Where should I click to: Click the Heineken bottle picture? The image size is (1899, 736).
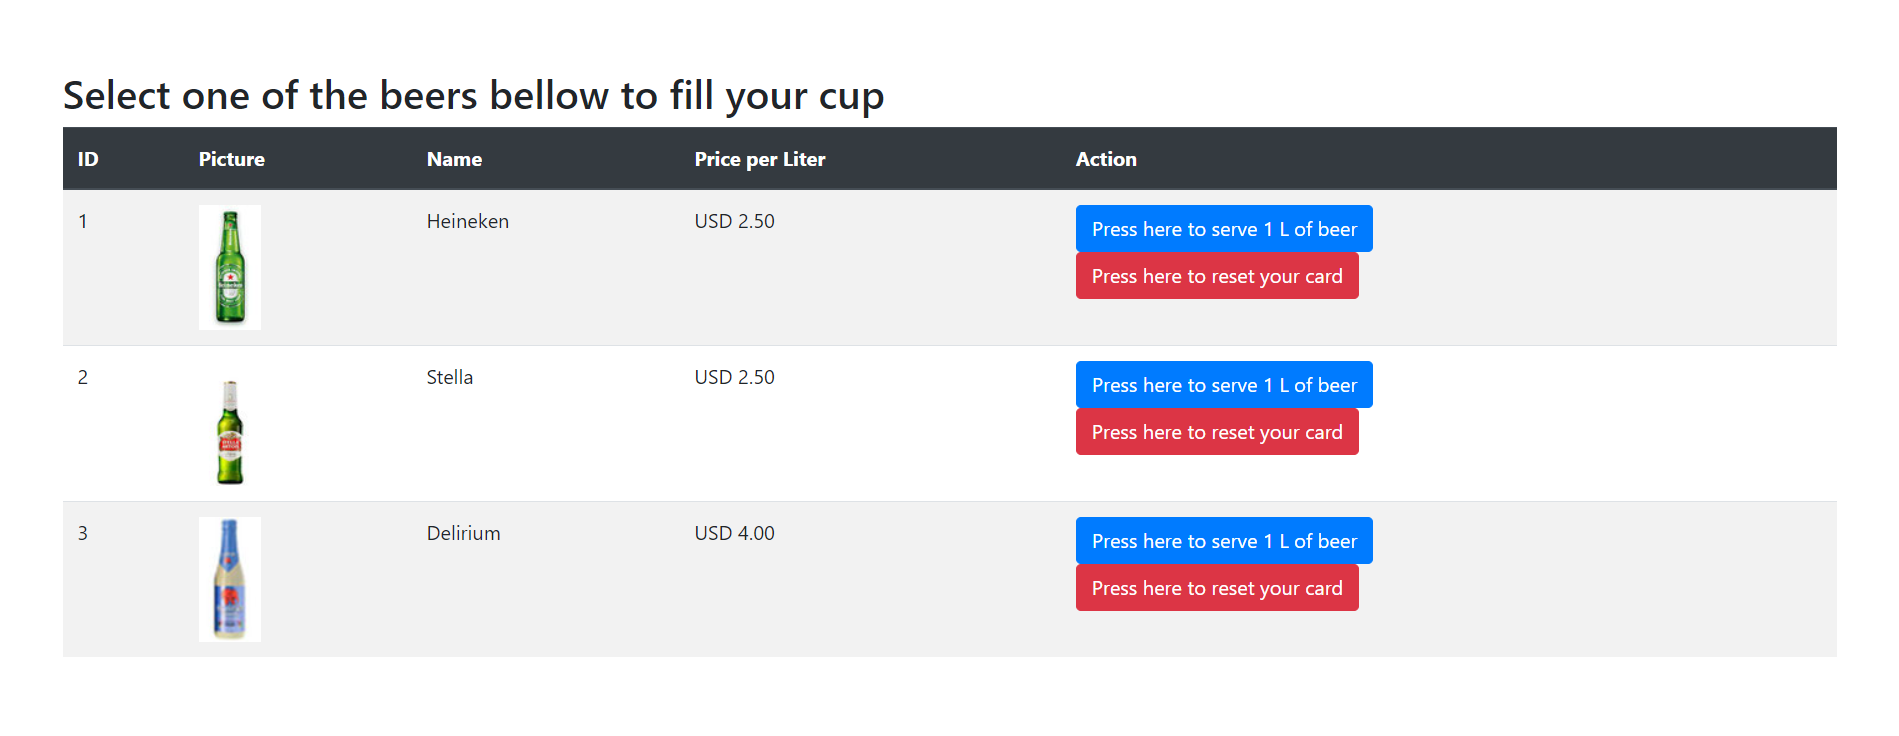click(x=230, y=267)
